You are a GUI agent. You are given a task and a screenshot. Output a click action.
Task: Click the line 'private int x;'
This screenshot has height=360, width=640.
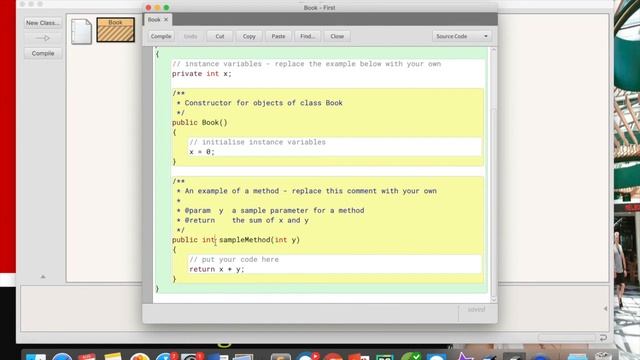(202, 74)
